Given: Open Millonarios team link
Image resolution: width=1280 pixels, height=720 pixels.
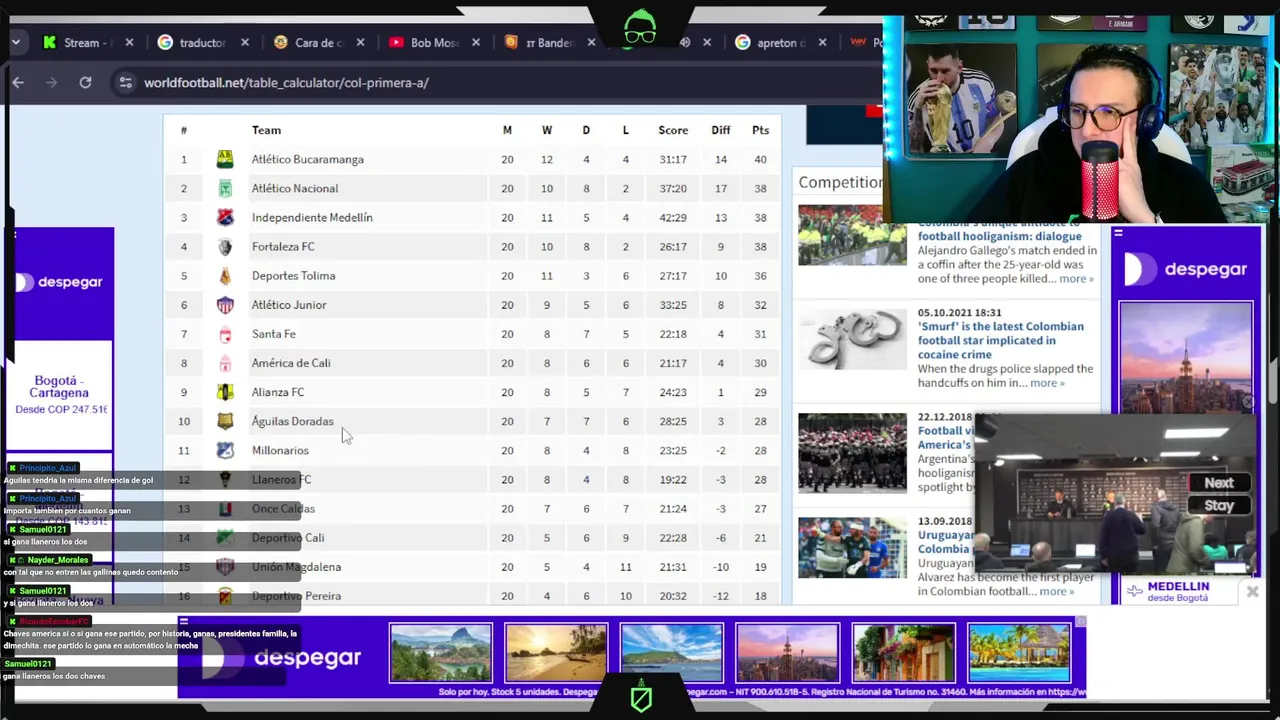Looking at the screenshot, I should tap(280, 450).
